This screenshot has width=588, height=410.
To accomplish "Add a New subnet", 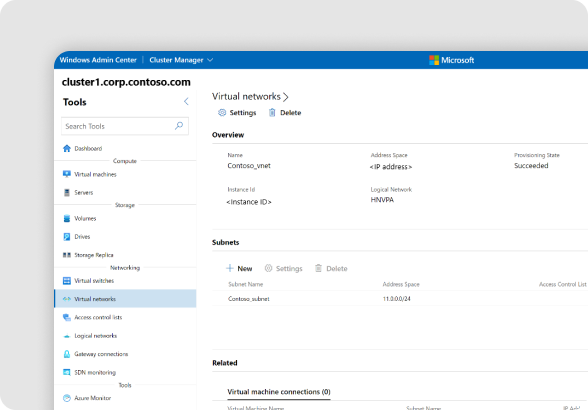I will coord(239,268).
